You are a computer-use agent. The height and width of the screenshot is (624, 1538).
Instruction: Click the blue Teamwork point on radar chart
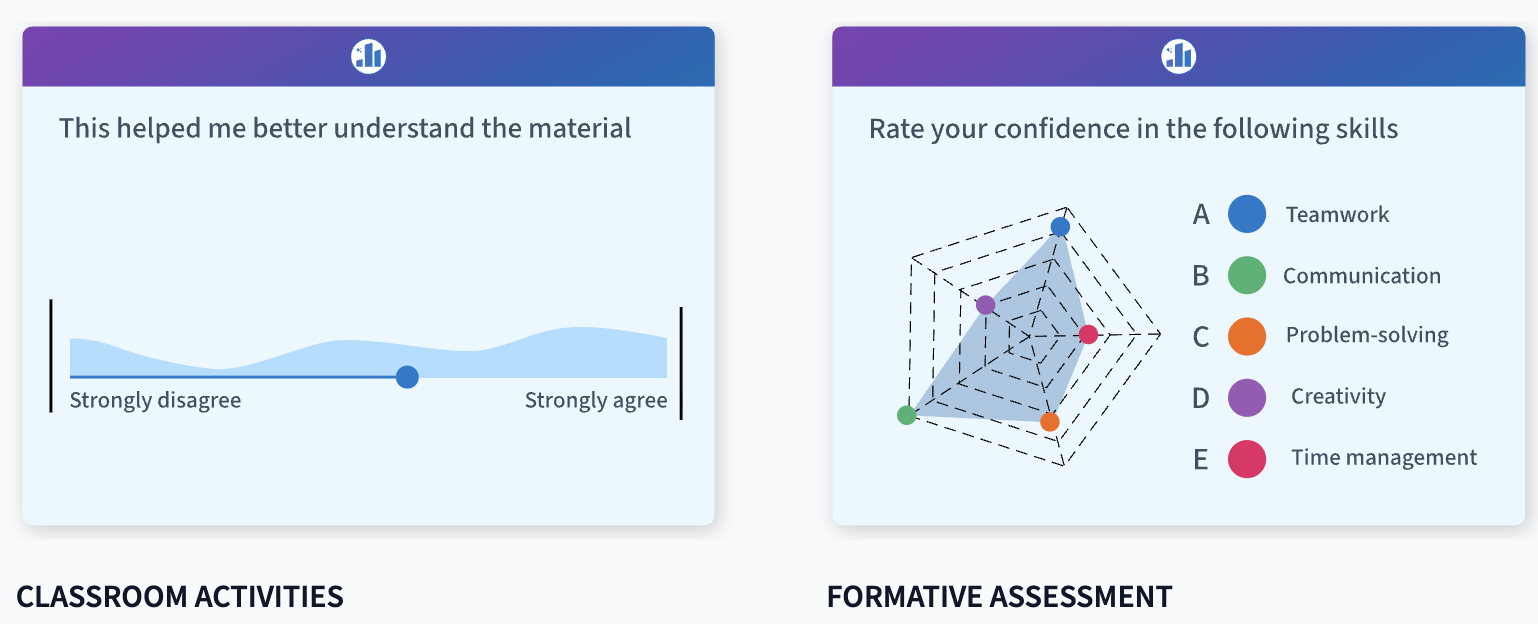[1060, 227]
